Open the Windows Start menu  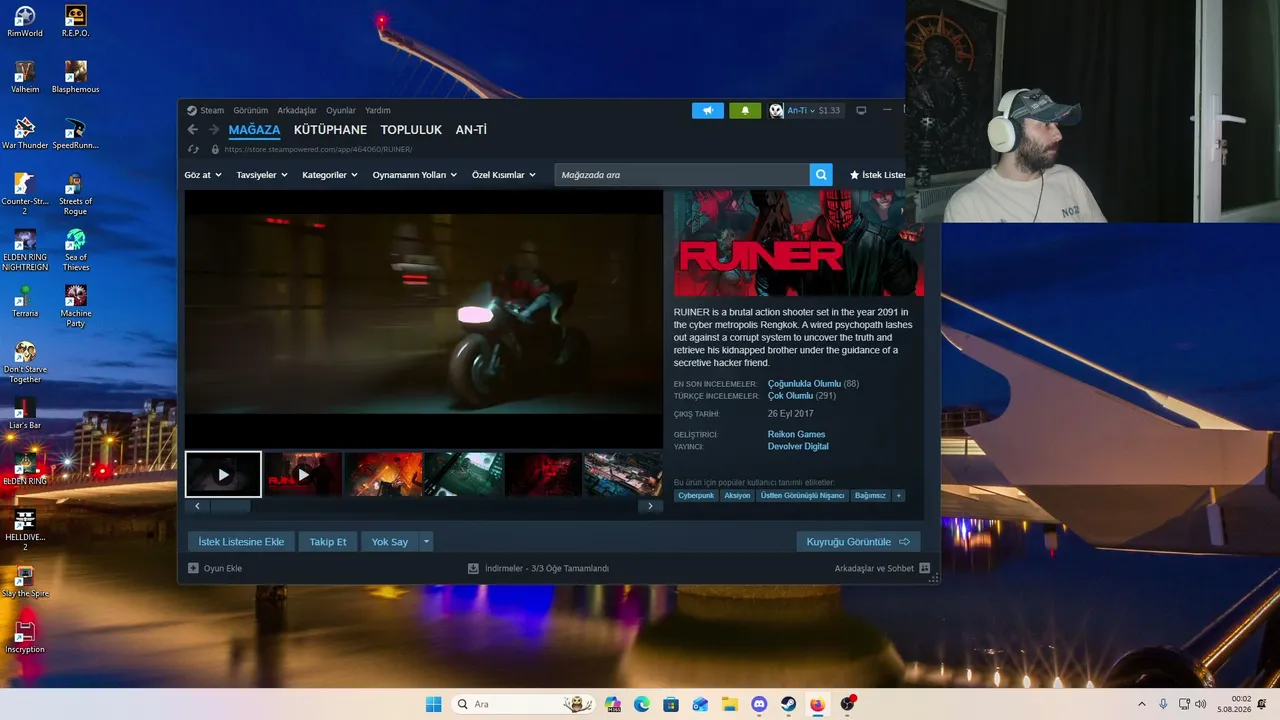click(x=433, y=704)
